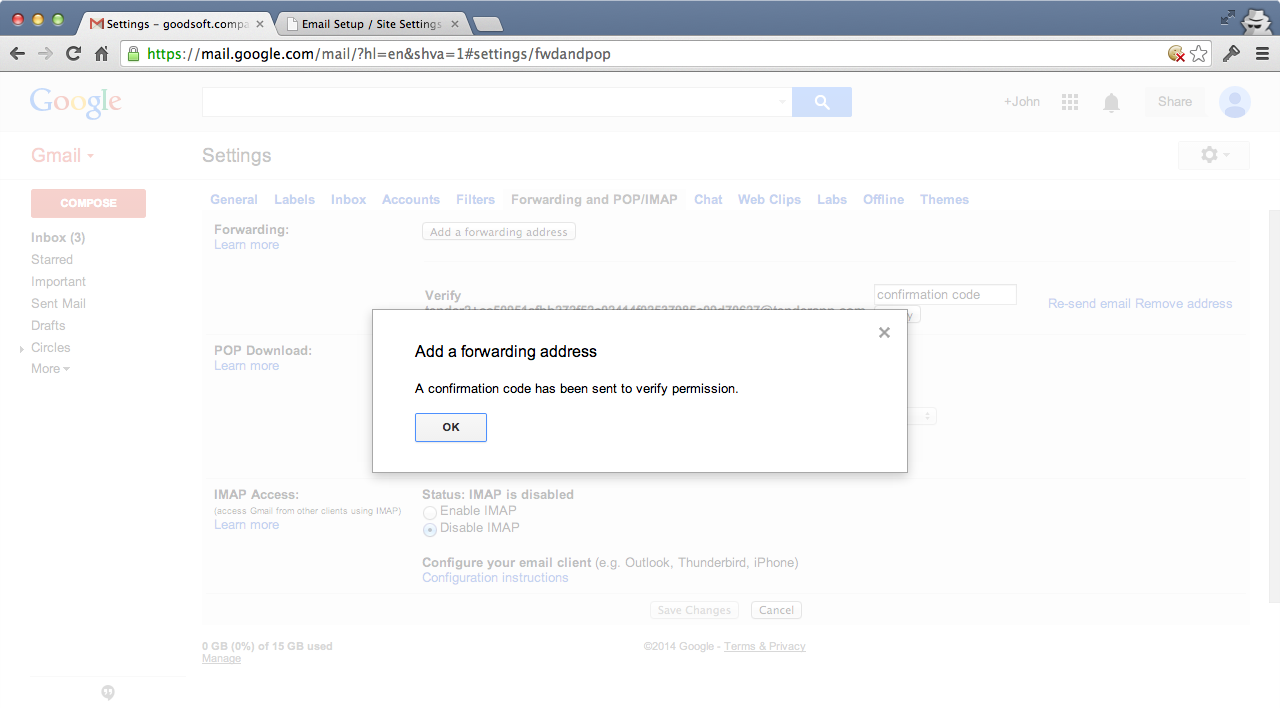Click Re-send email link

click(x=1089, y=303)
